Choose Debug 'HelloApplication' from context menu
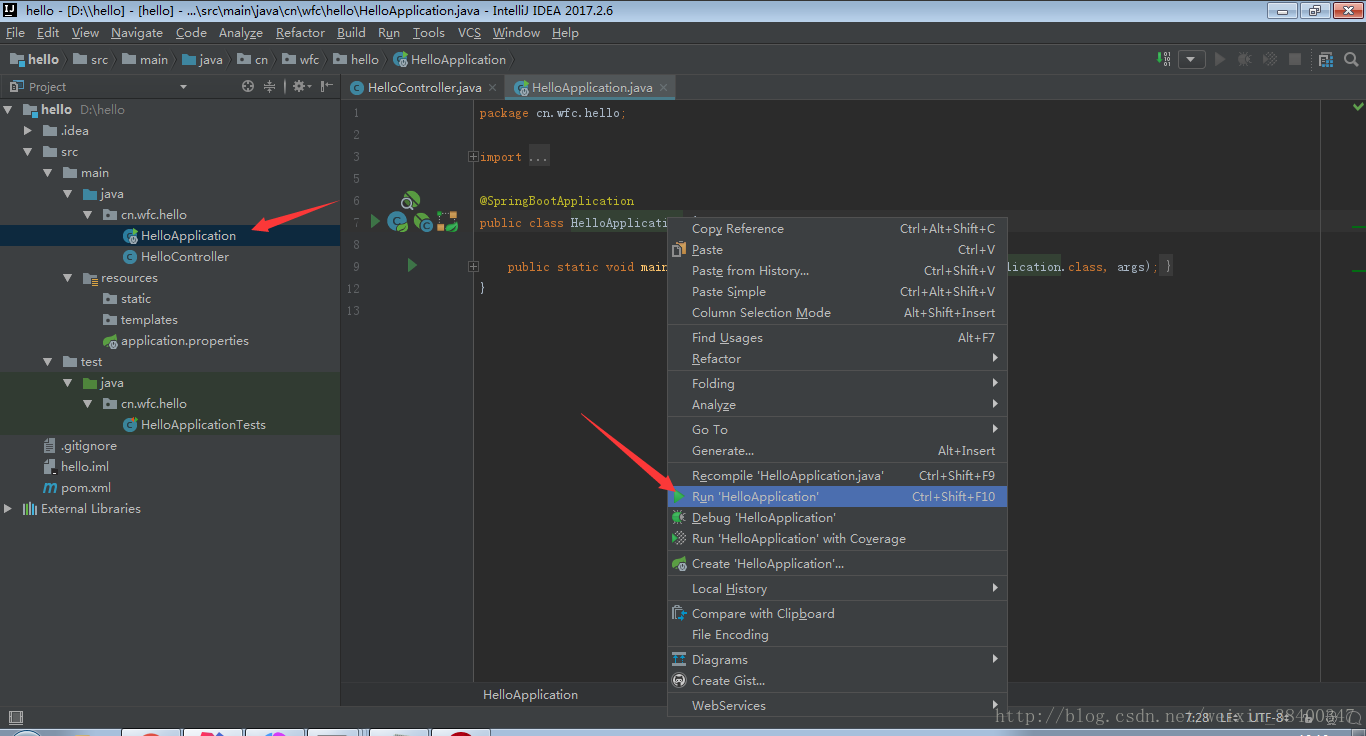Screen dimensions: 1366x736 click(x=837, y=518)
